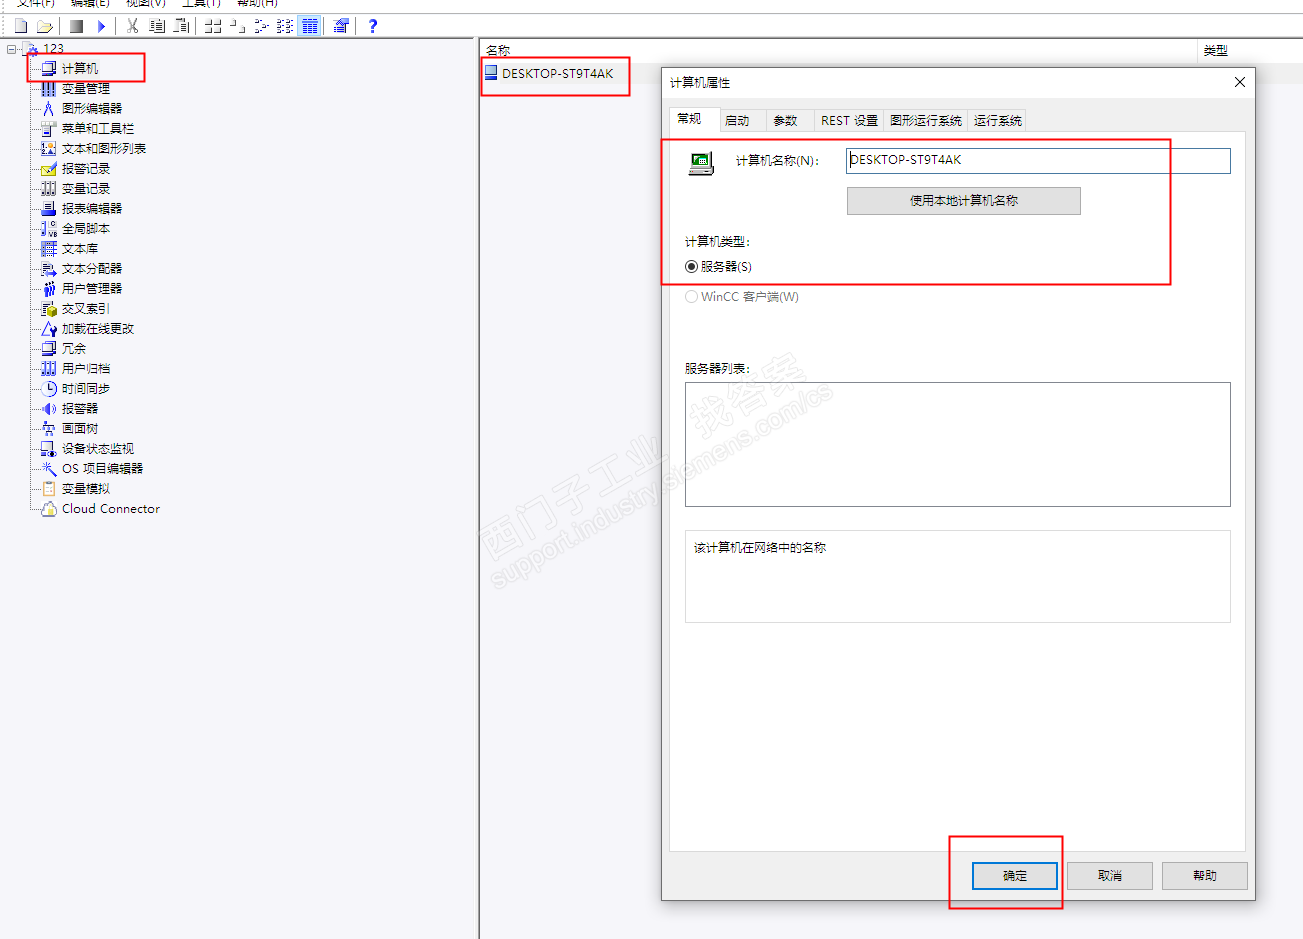
Task: Close the 计算机属性 dialog
Action: point(1240,82)
